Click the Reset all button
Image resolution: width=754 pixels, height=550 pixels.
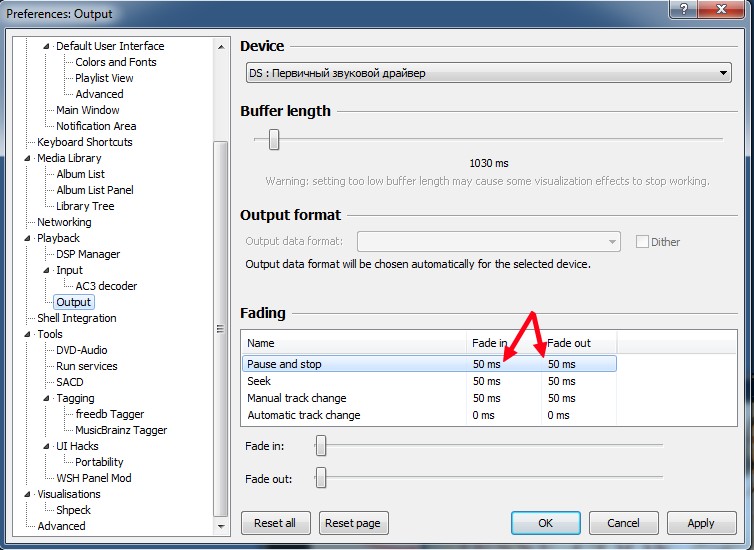pyautogui.click(x=275, y=523)
